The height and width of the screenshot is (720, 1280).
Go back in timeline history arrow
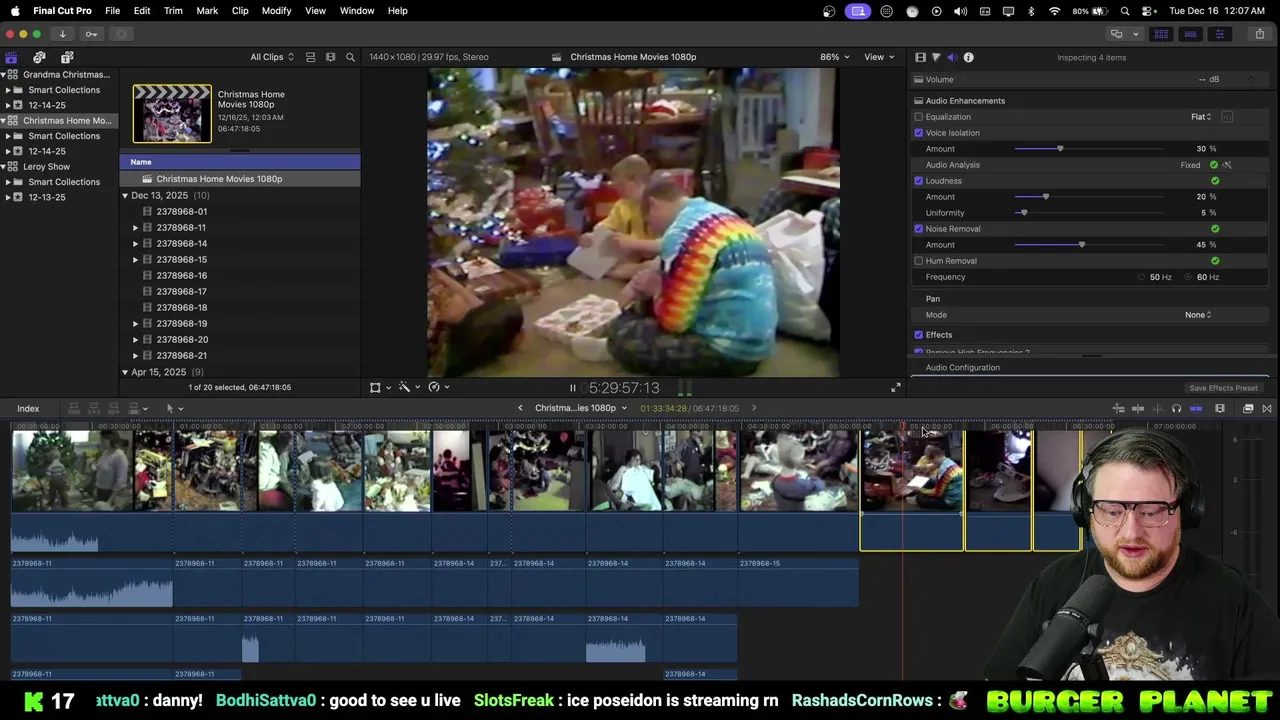click(x=520, y=408)
